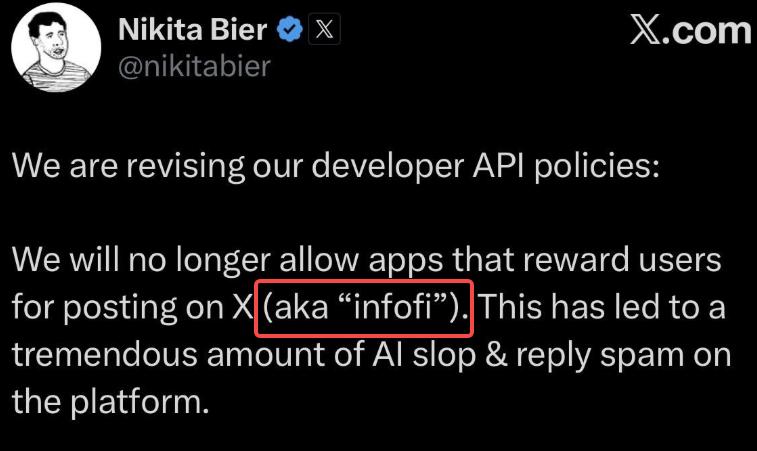Open the Nikita Bier display name
The image size is (757, 451).
point(192,31)
